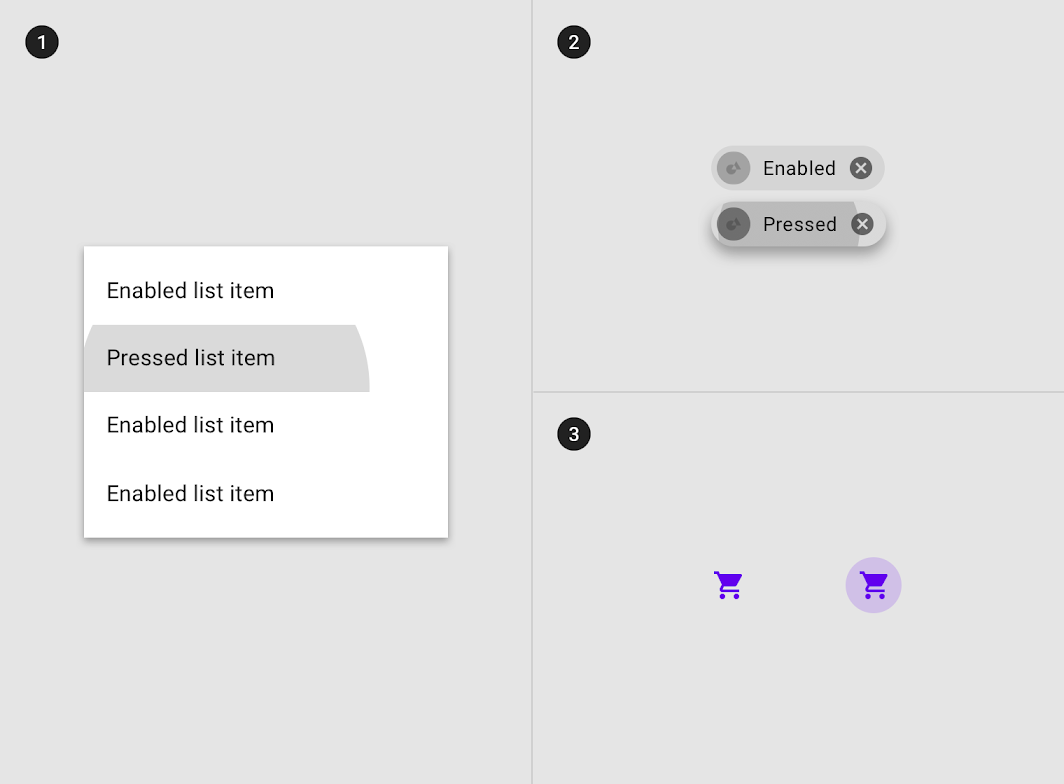The width and height of the screenshot is (1064, 784).
Task: Click the Enabled chip label text
Action: click(x=799, y=168)
